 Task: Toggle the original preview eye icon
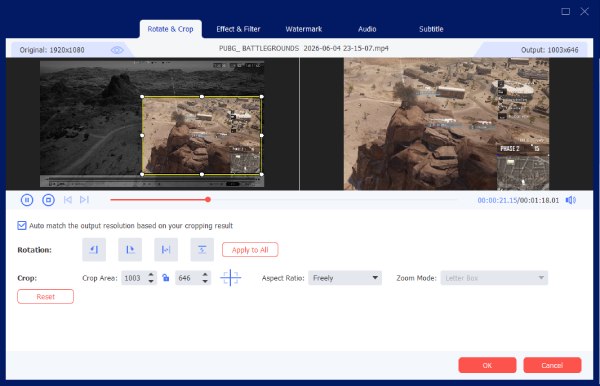tap(117, 50)
